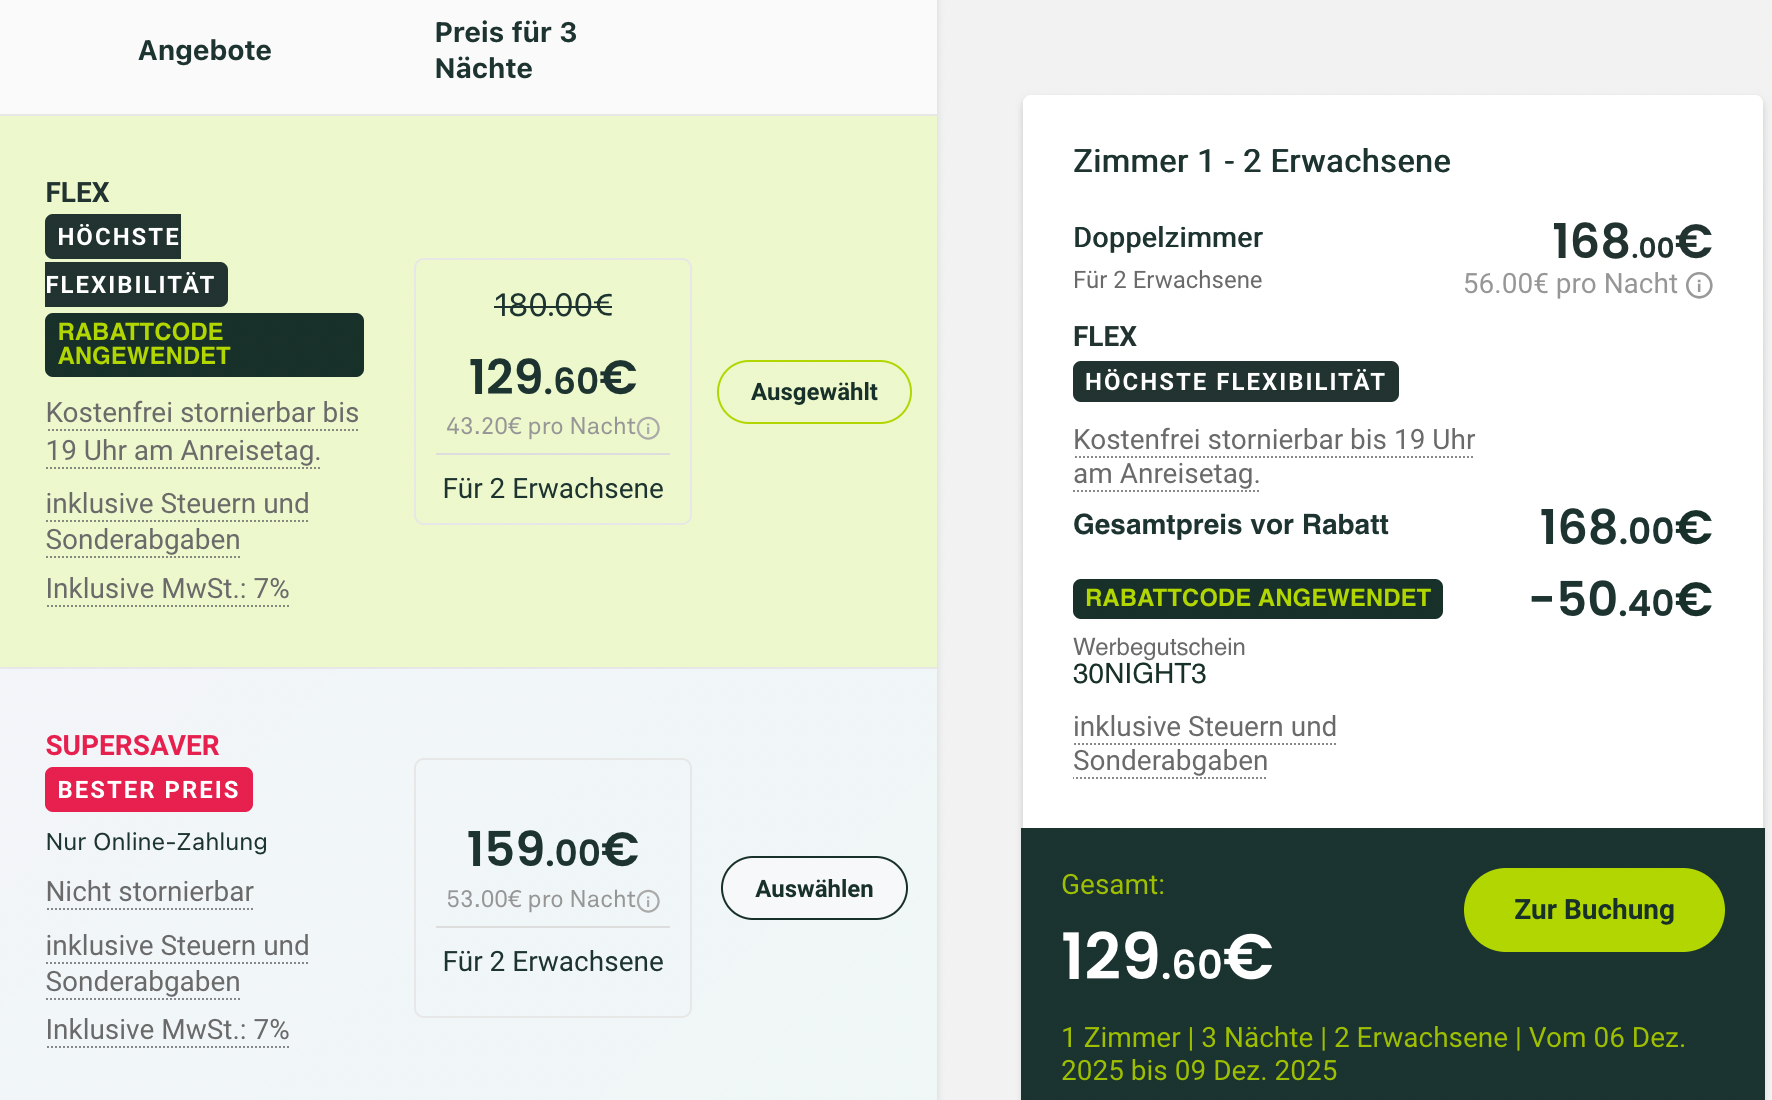Select the 159.00€ SUPERSAVER price card
The height and width of the screenshot is (1100, 1772).
click(553, 887)
